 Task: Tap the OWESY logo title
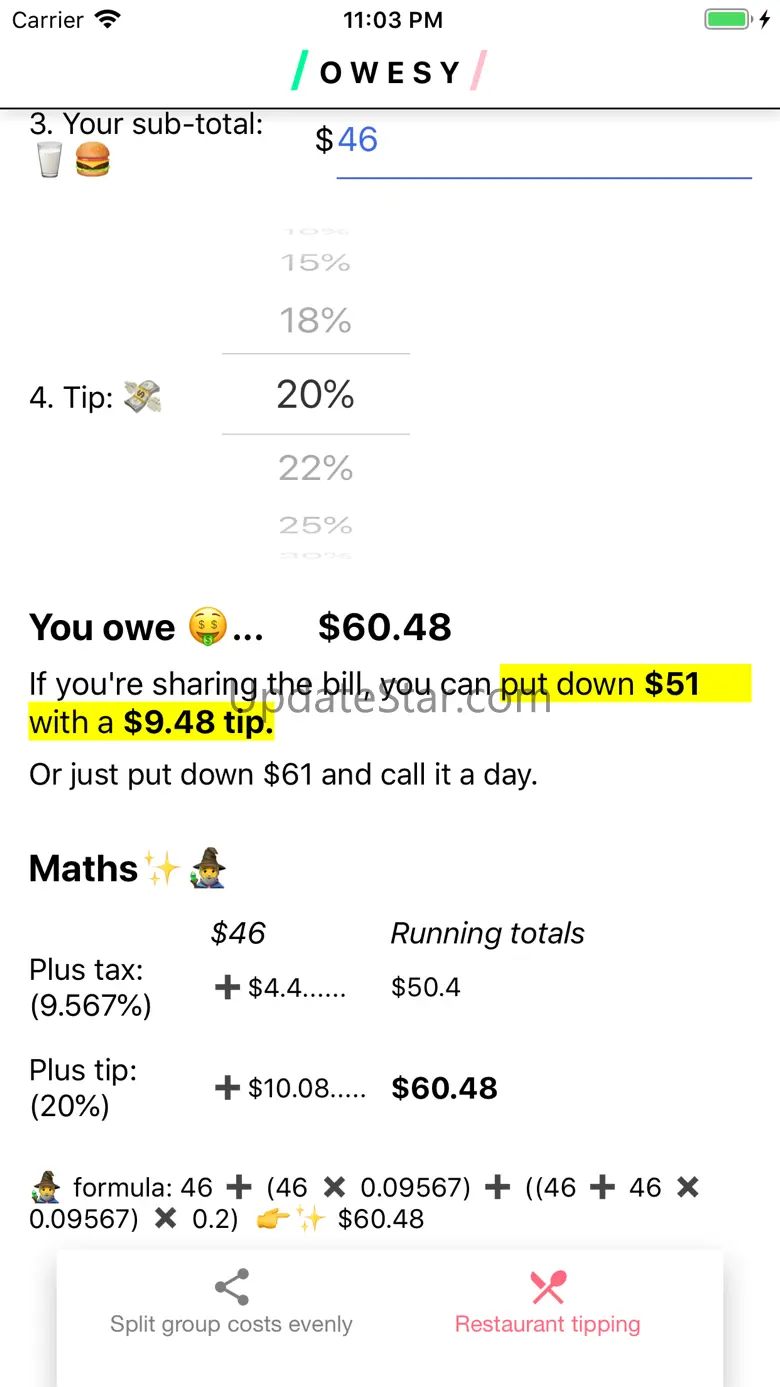tap(390, 72)
